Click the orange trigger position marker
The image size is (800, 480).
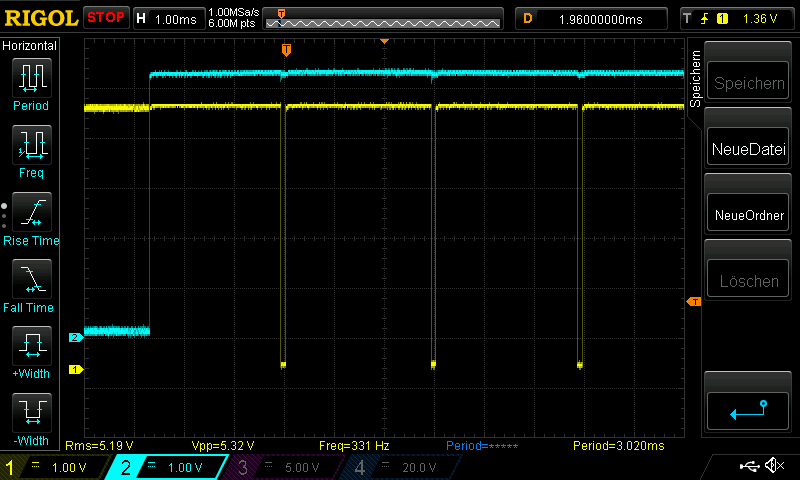(286, 49)
